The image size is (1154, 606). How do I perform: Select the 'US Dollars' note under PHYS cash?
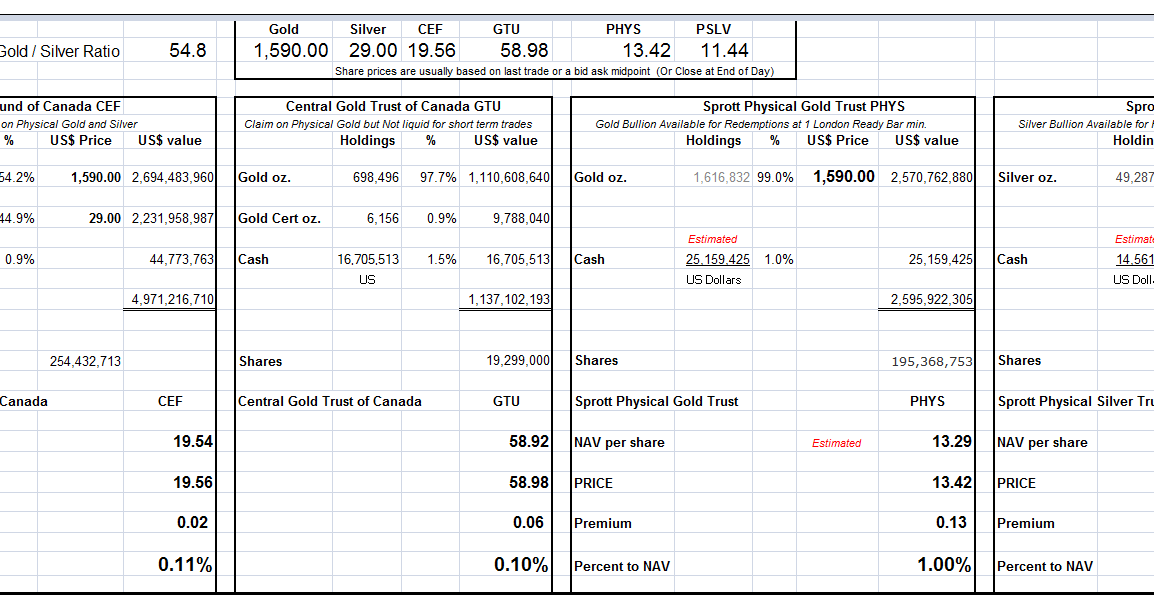(x=714, y=280)
